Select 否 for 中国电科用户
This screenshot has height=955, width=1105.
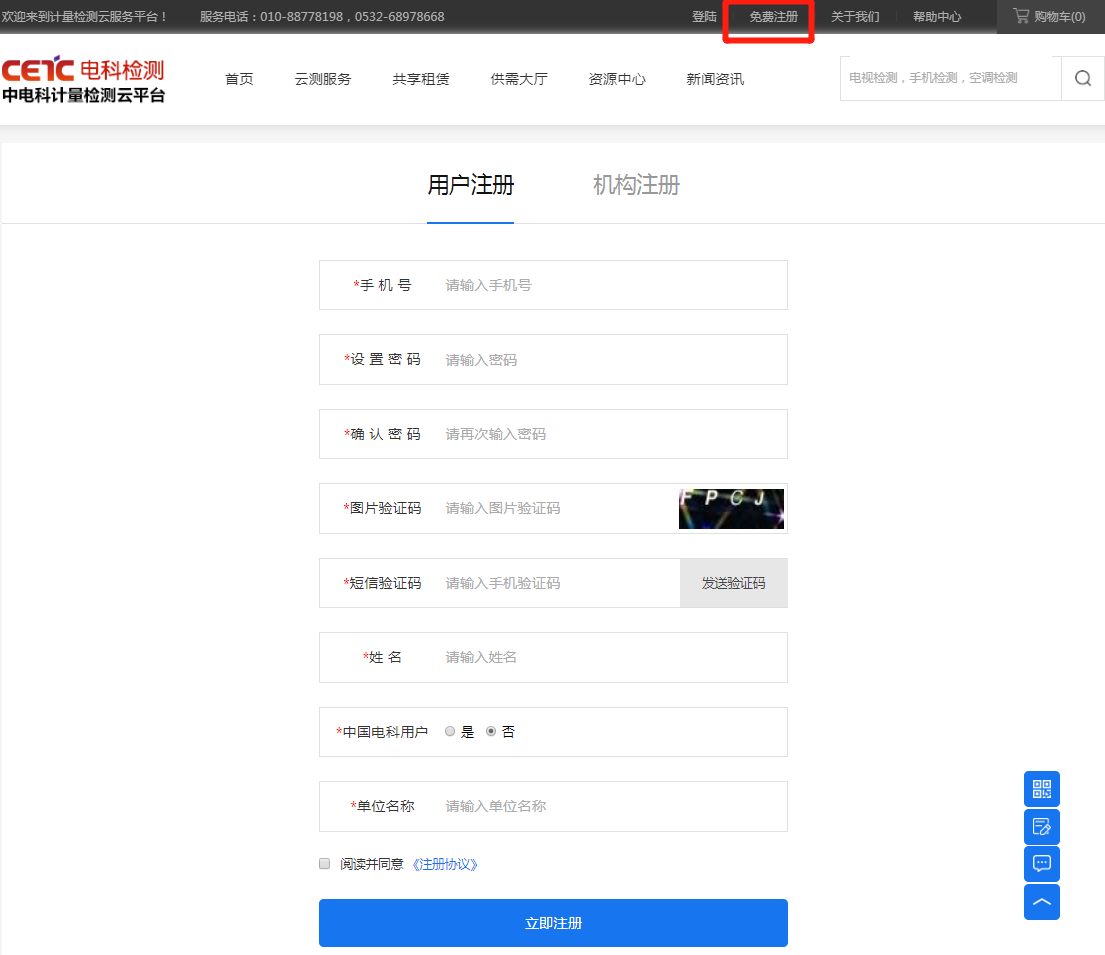pyautogui.click(x=491, y=732)
